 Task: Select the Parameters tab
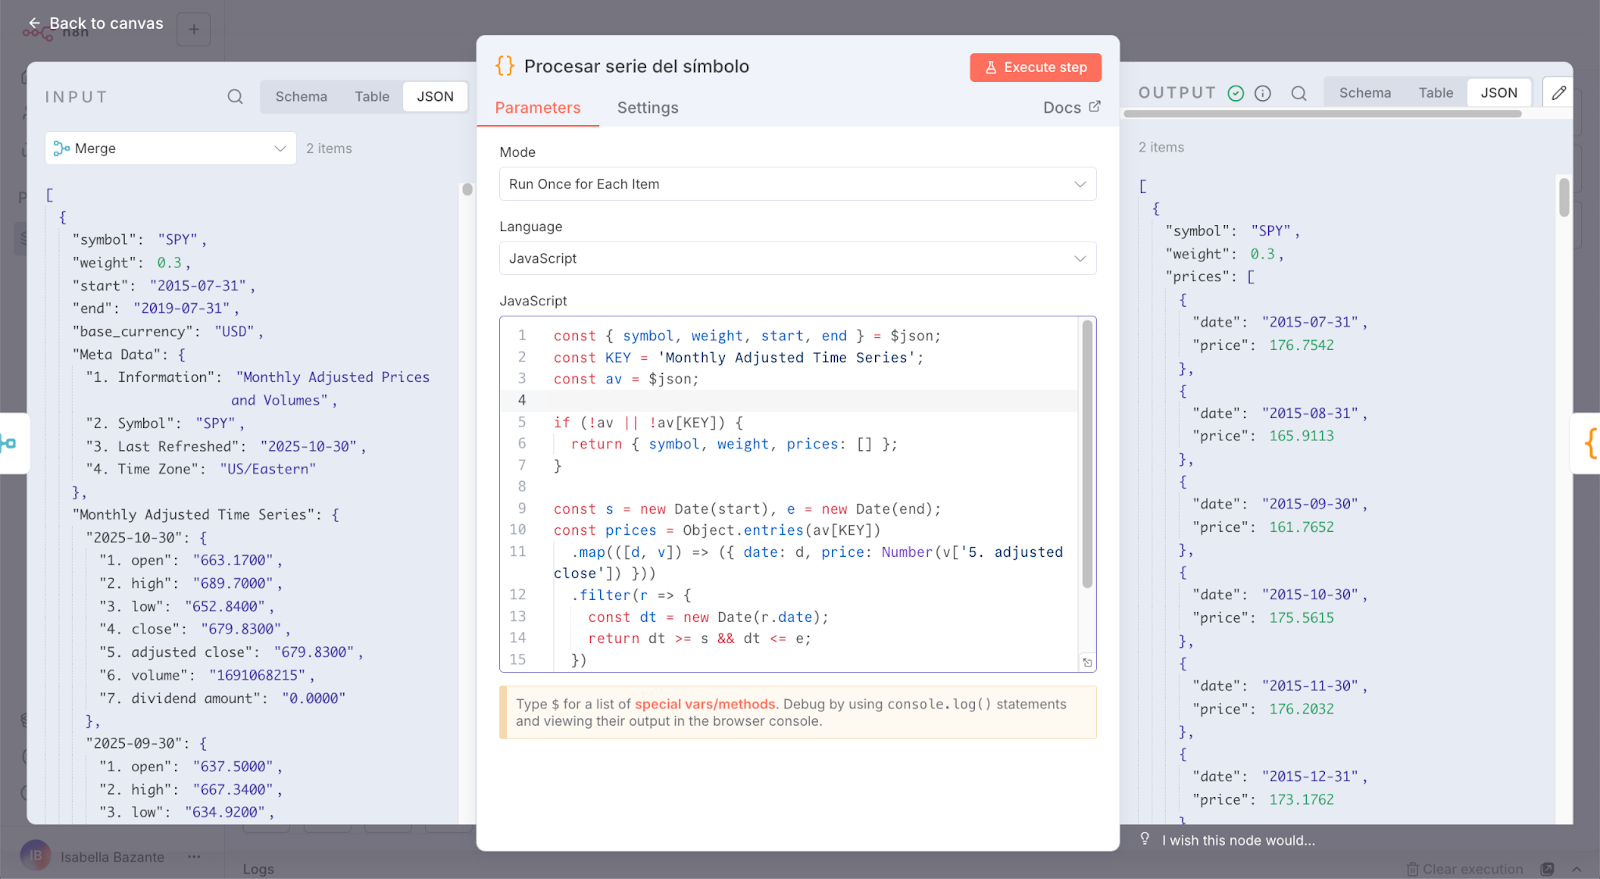point(537,108)
